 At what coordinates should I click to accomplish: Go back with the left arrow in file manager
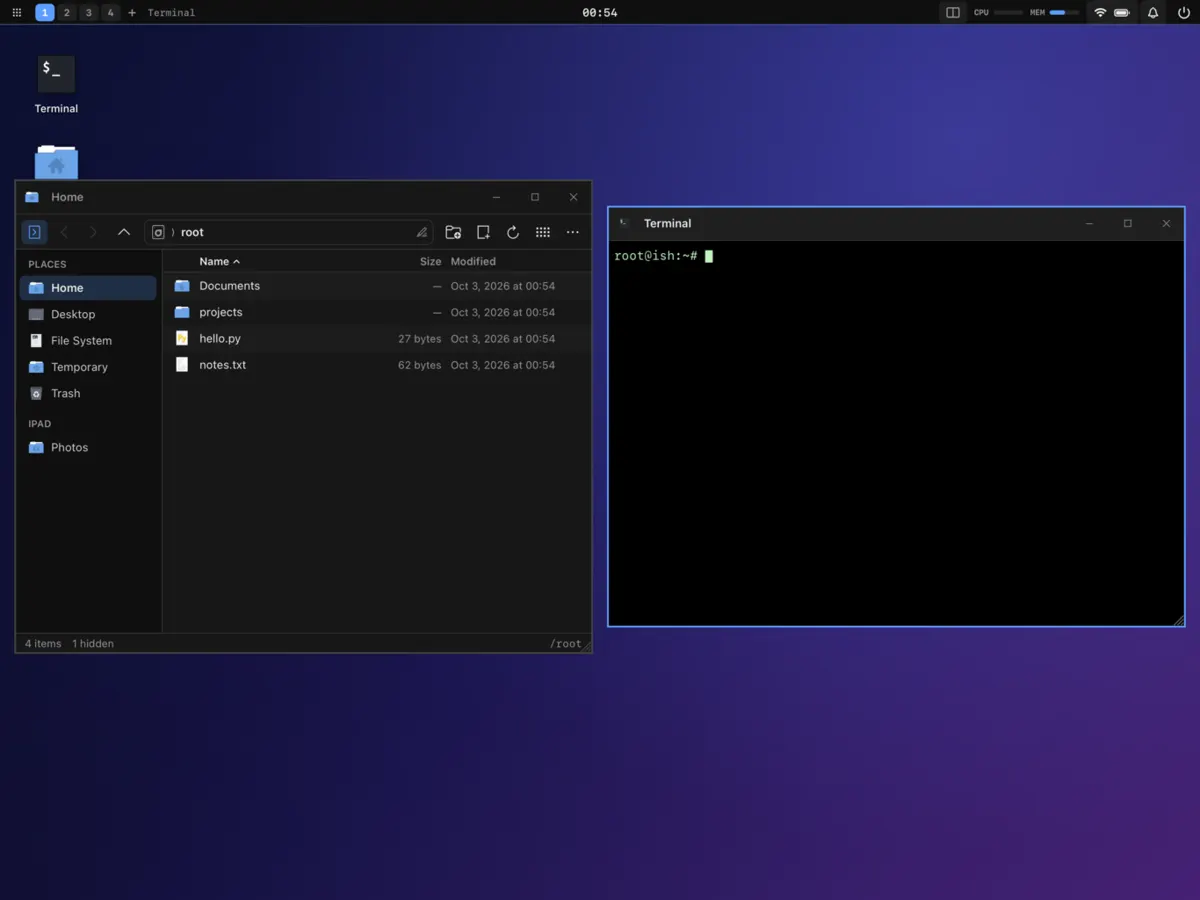coord(64,232)
